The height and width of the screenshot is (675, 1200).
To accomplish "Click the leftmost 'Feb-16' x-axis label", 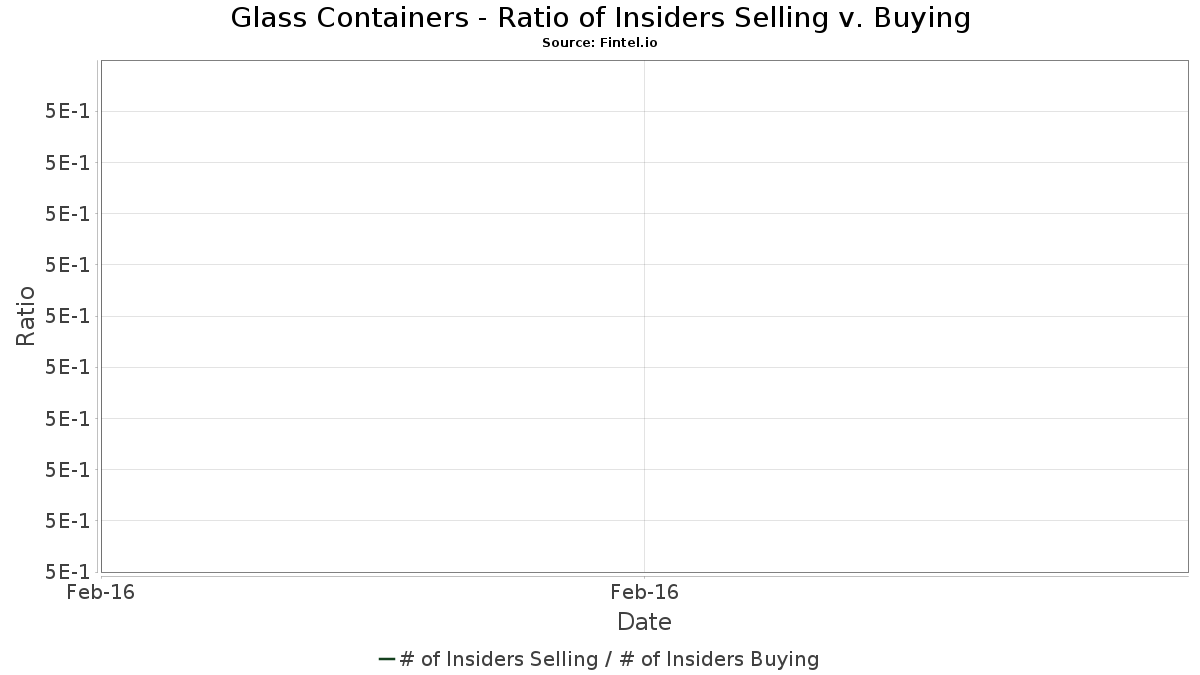I will point(100,592).
